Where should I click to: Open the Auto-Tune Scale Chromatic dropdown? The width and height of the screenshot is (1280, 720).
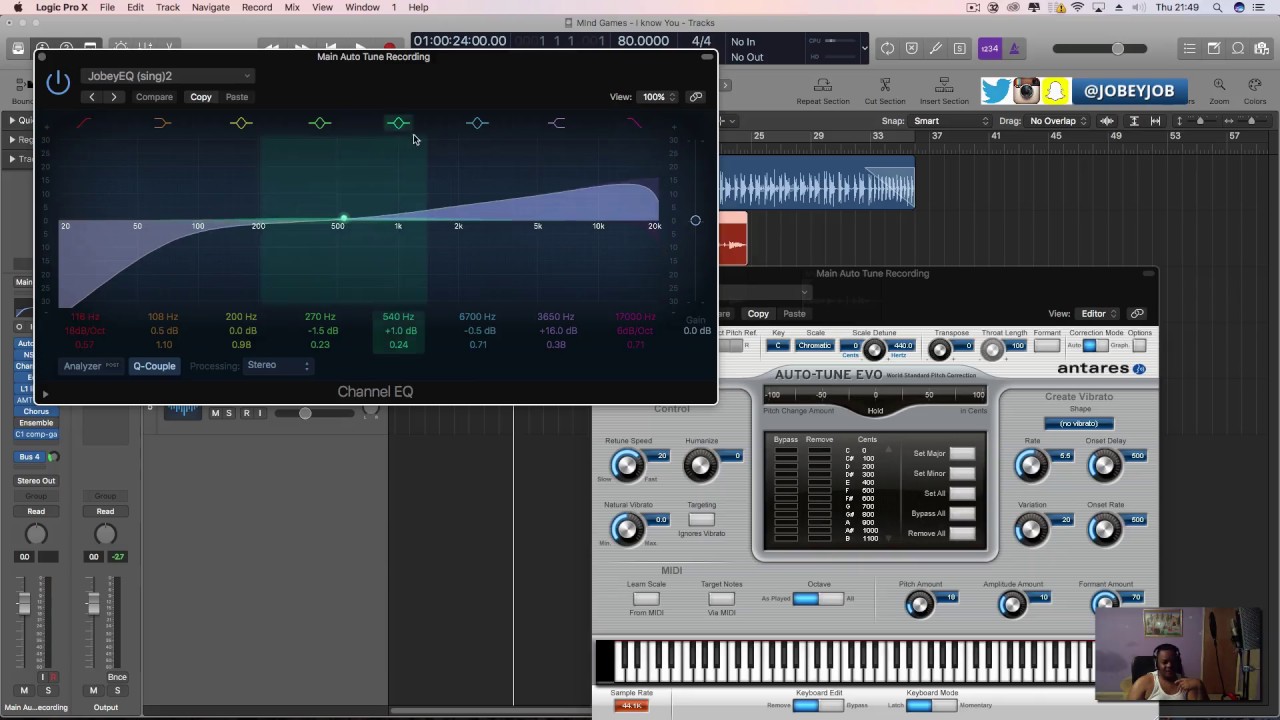[x=814, y=346]
